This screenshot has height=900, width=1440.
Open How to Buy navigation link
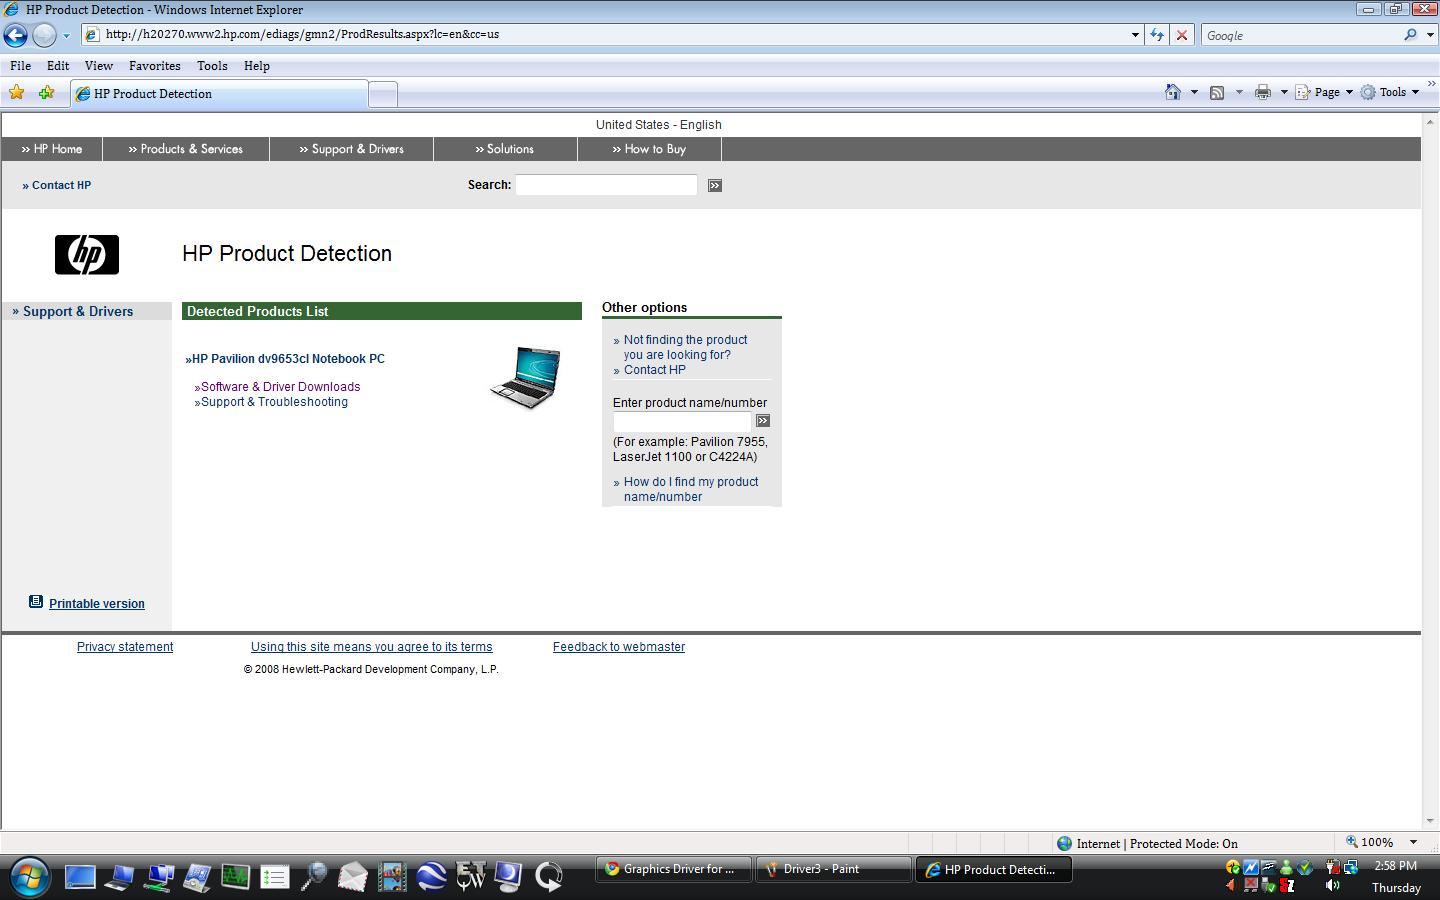click(x=649, y=149)
